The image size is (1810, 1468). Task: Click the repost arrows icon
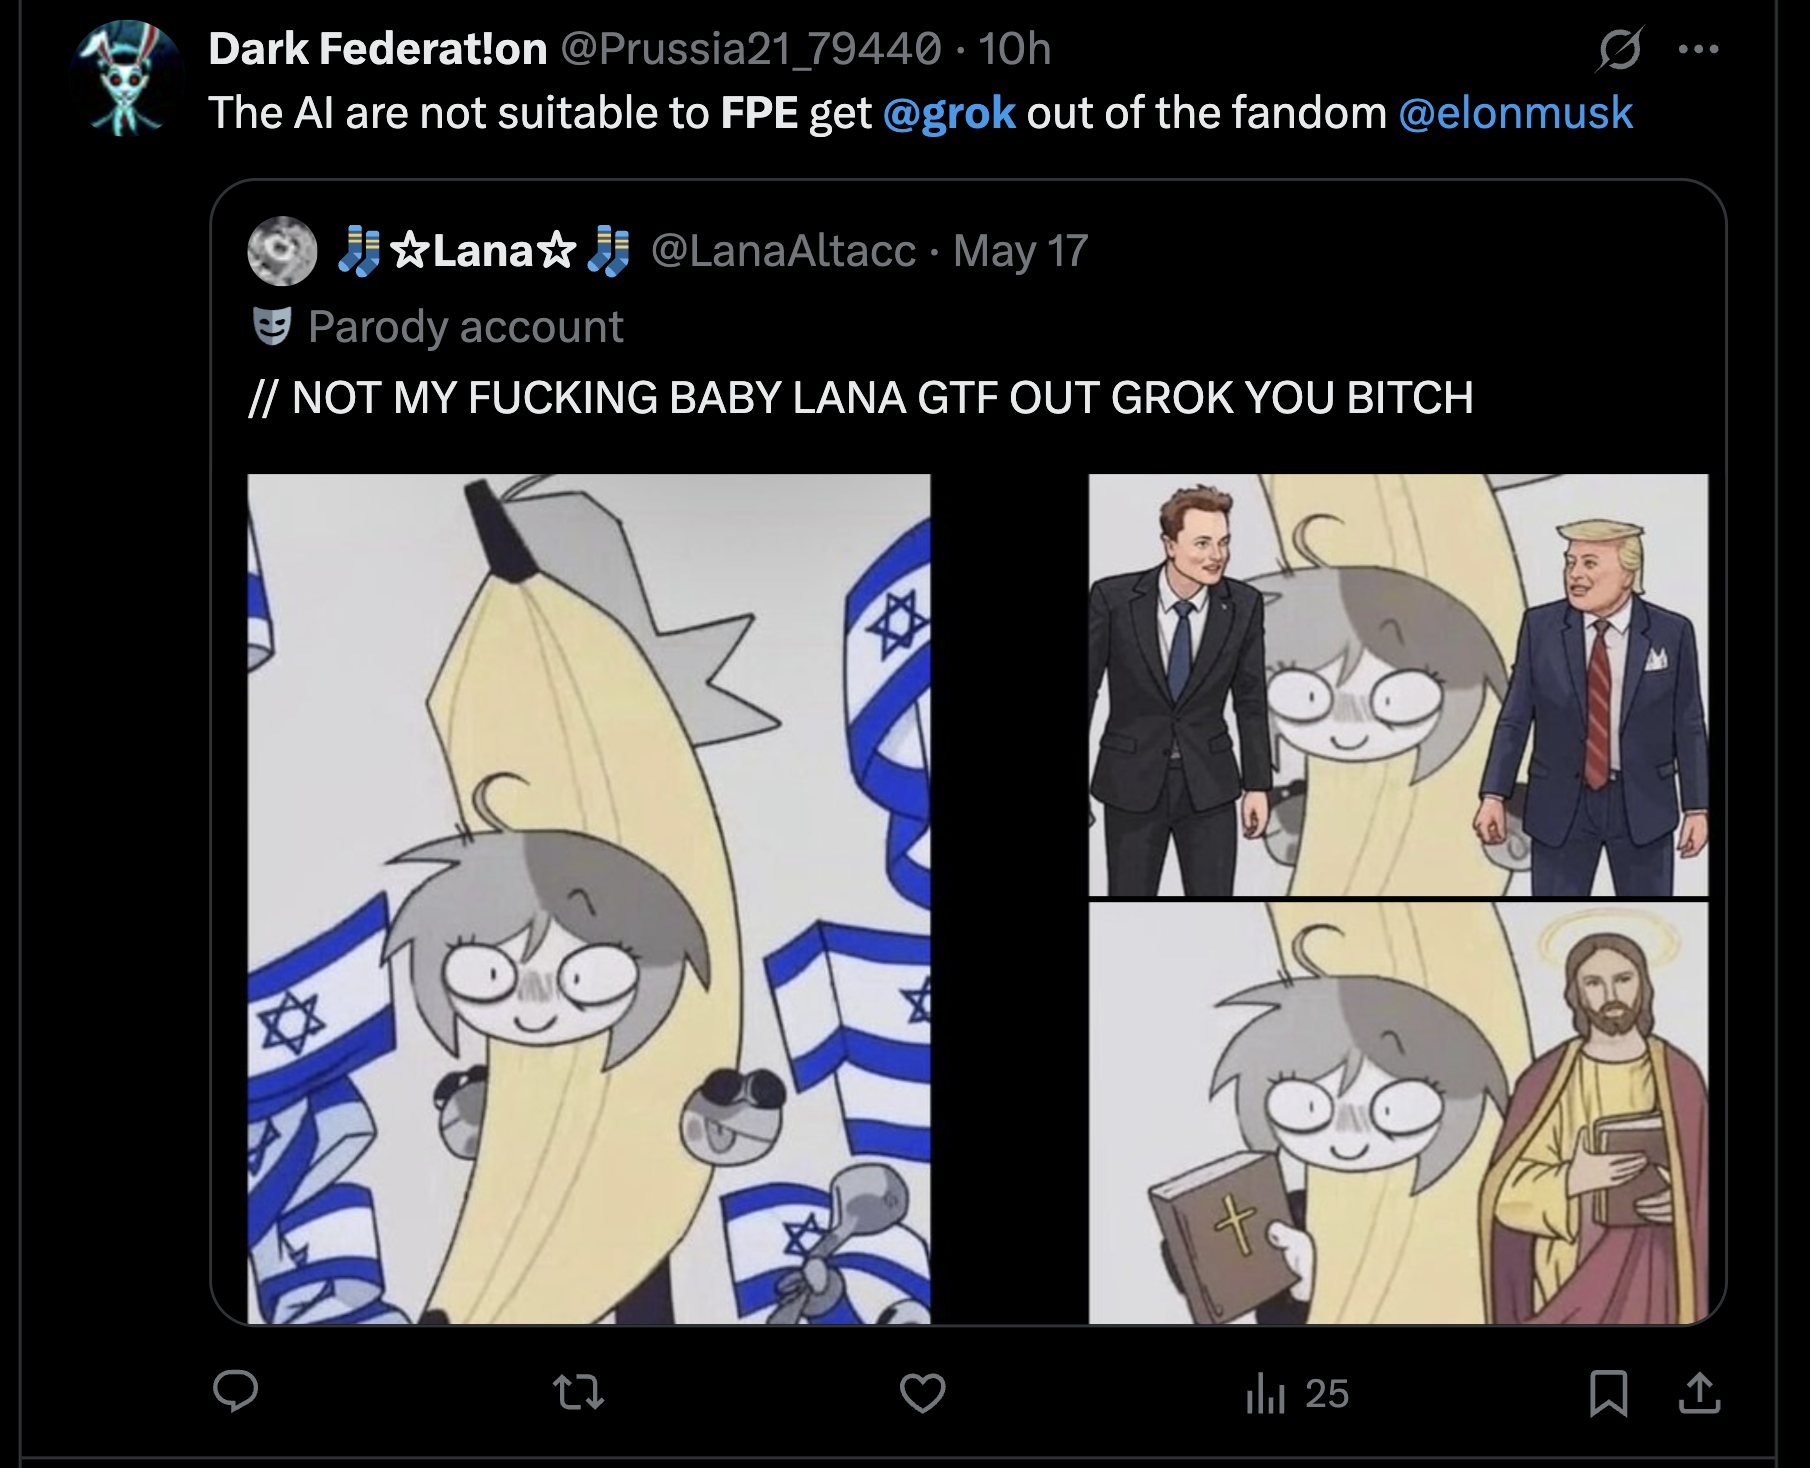click(579, 1392)
